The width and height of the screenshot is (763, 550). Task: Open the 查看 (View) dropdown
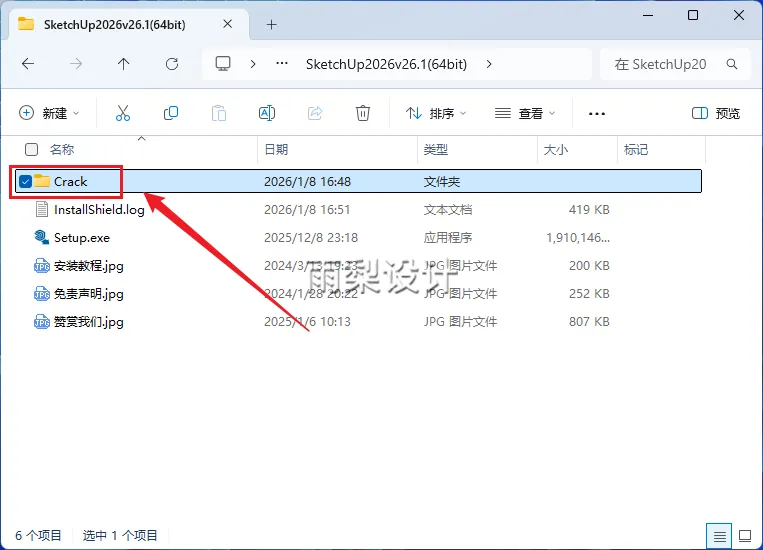525,113
